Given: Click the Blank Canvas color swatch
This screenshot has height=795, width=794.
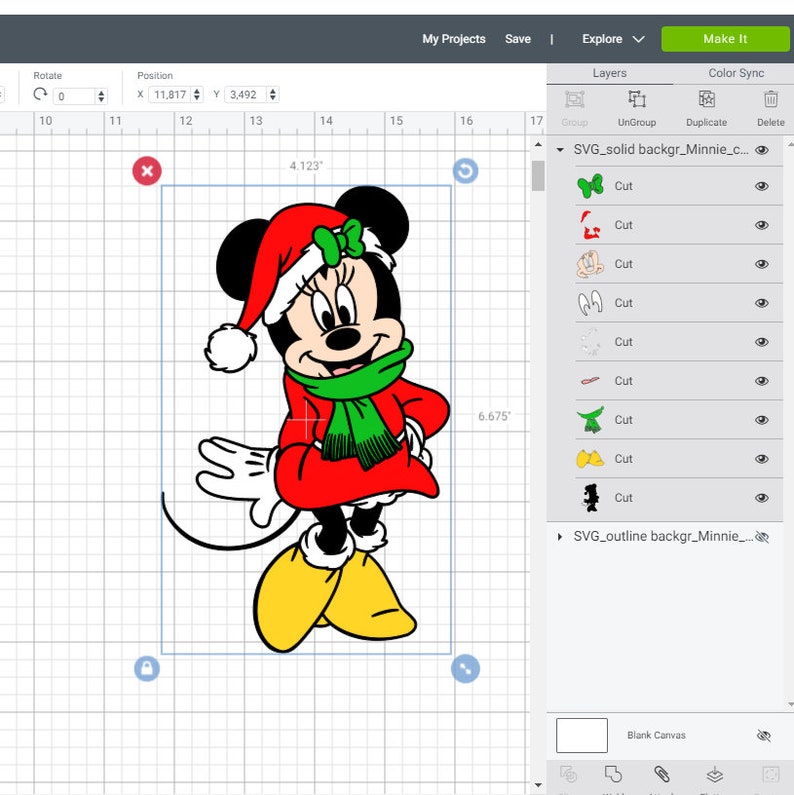Looking at the screenshot, I should pyautogui.click(x=582, y=735).
